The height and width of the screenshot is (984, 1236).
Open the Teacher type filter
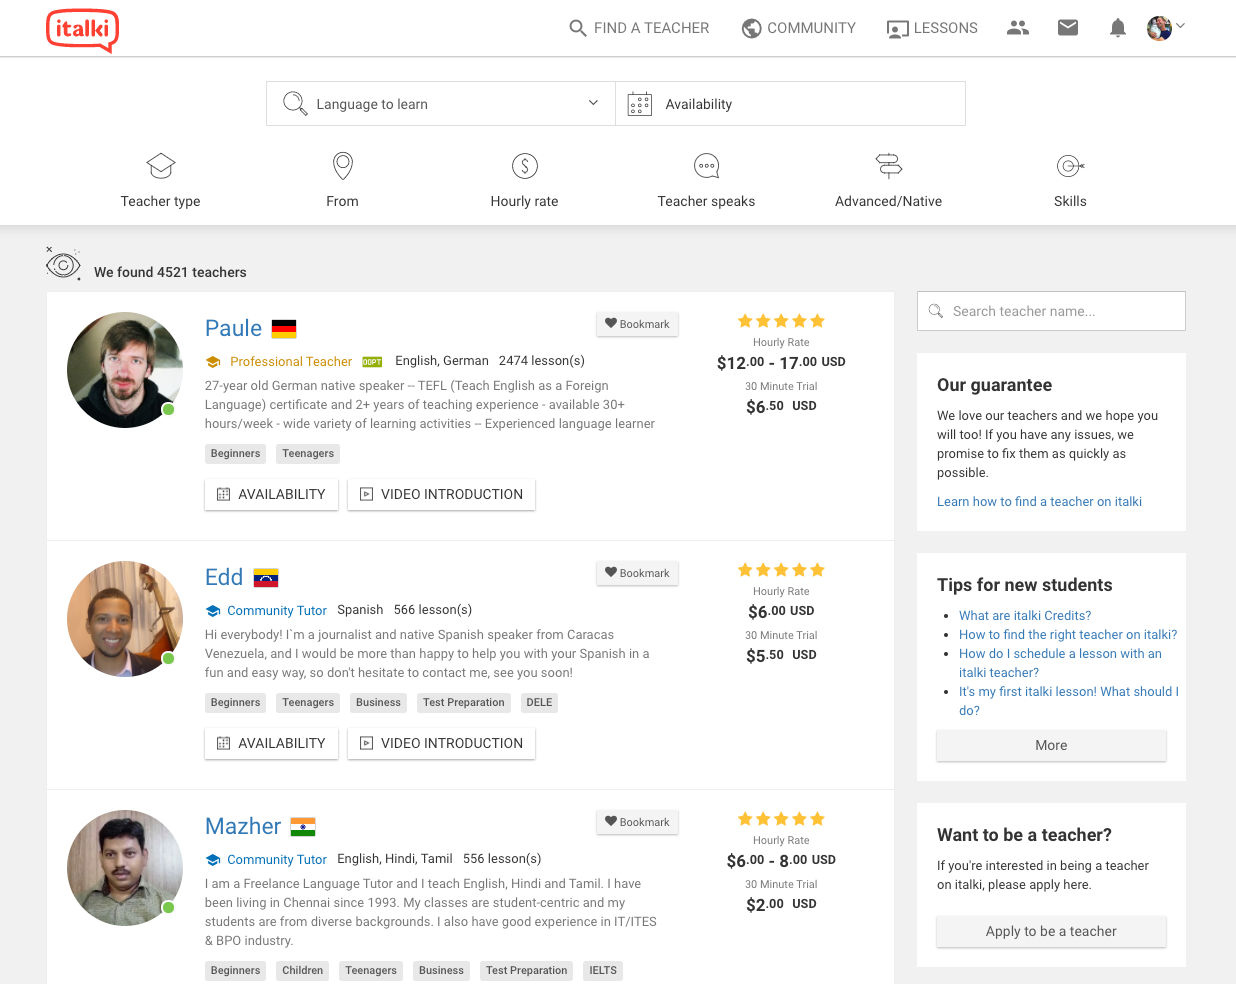point(160,180)
